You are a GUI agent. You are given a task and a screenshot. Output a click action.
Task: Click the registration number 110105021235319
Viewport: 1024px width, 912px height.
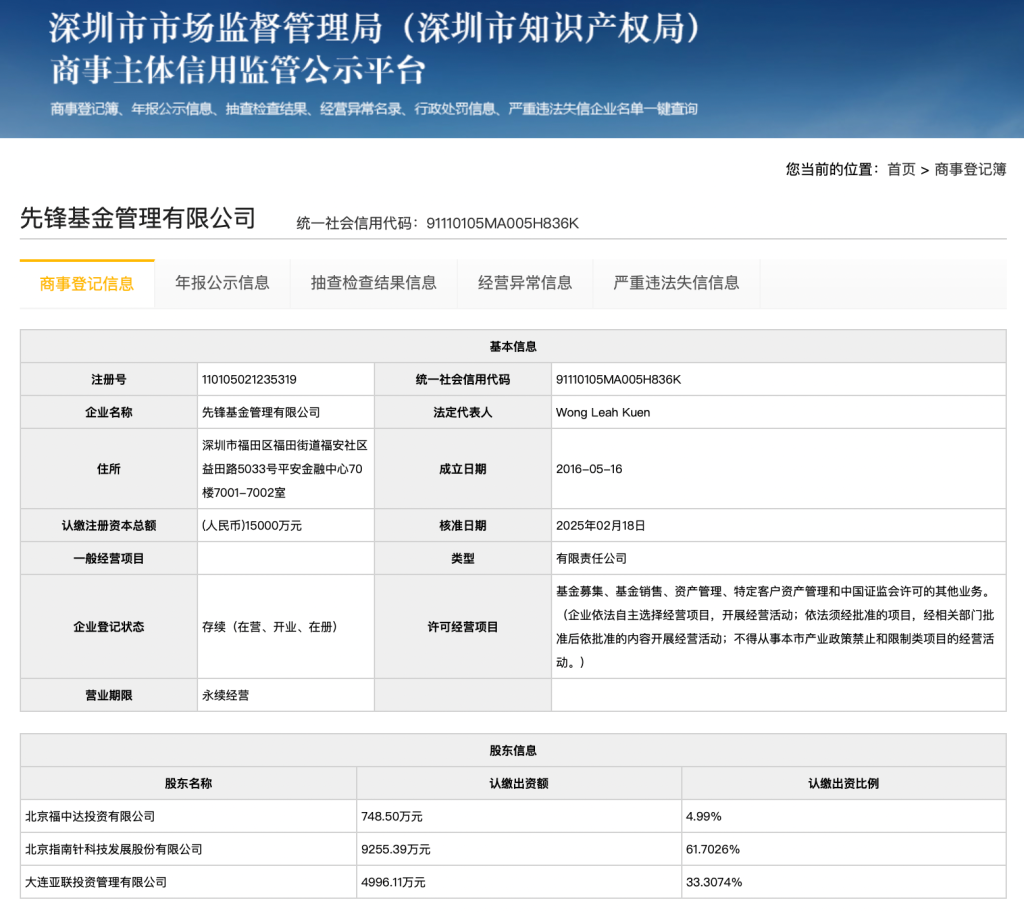[249, 379]
